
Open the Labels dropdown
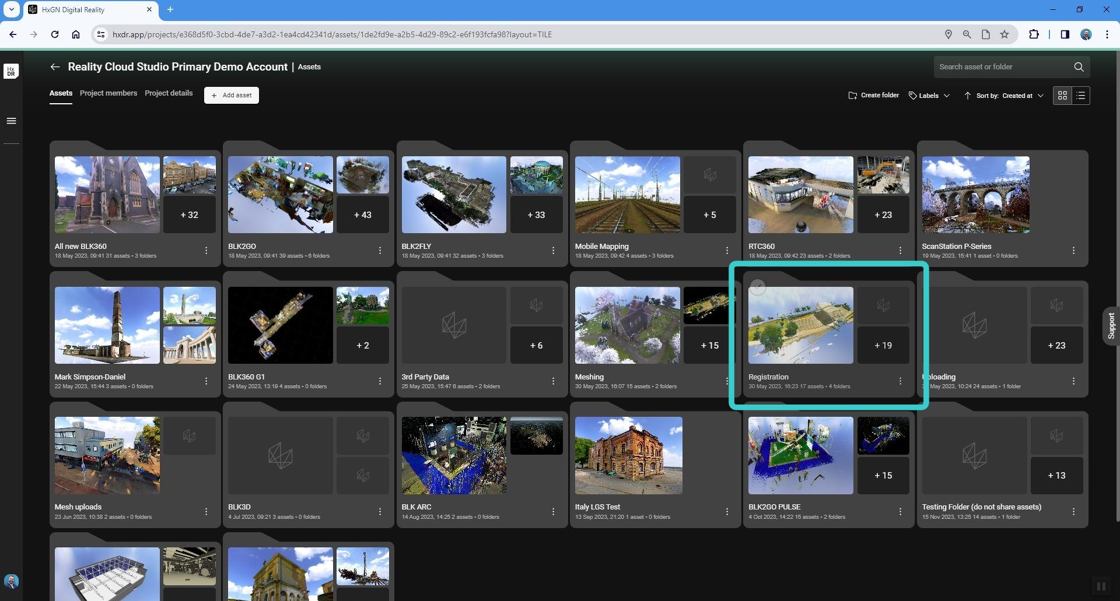[929, 95]
